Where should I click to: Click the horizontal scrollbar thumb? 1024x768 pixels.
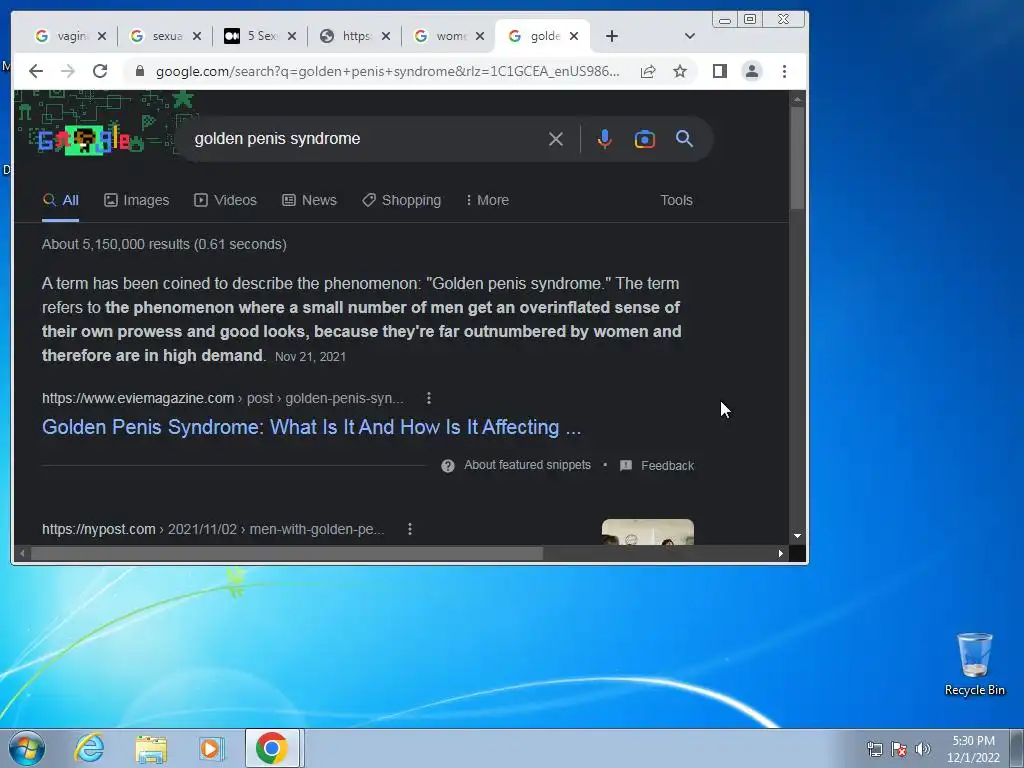pyautogui.click(x=287, y=553)
